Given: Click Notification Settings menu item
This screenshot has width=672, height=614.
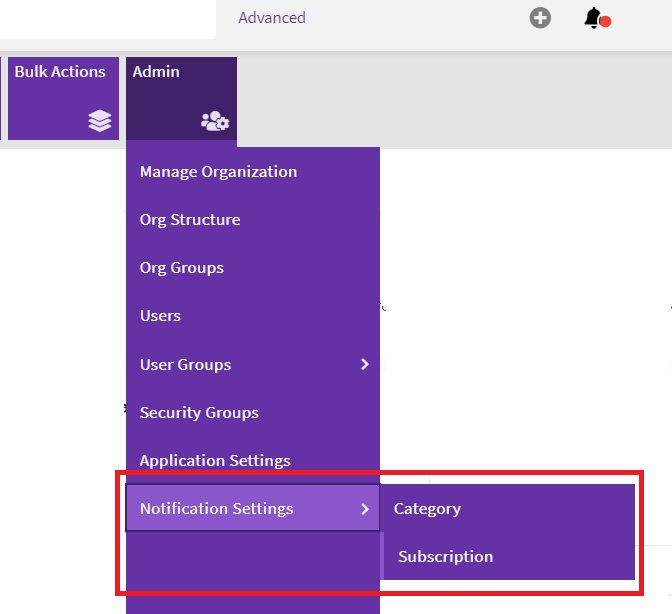Looking at the screenshot, I should pyautogui.click(x=217, y=509).
